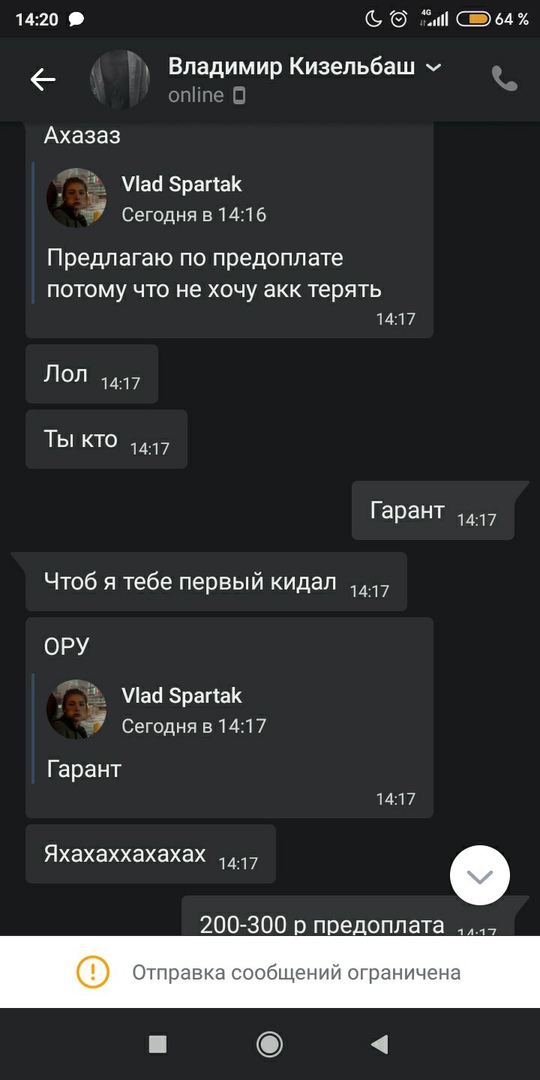Tap the orange warning exclamation icon

tap(92, 973)
